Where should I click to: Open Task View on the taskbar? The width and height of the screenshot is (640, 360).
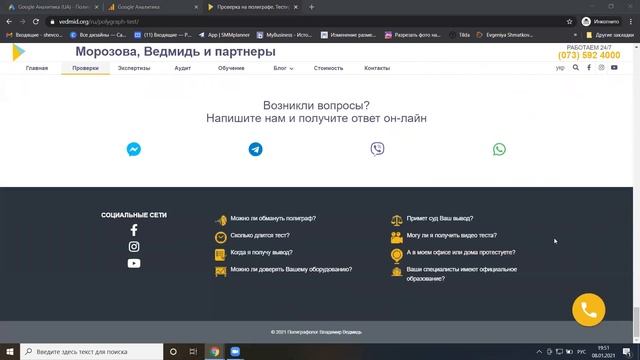(193, 351)
